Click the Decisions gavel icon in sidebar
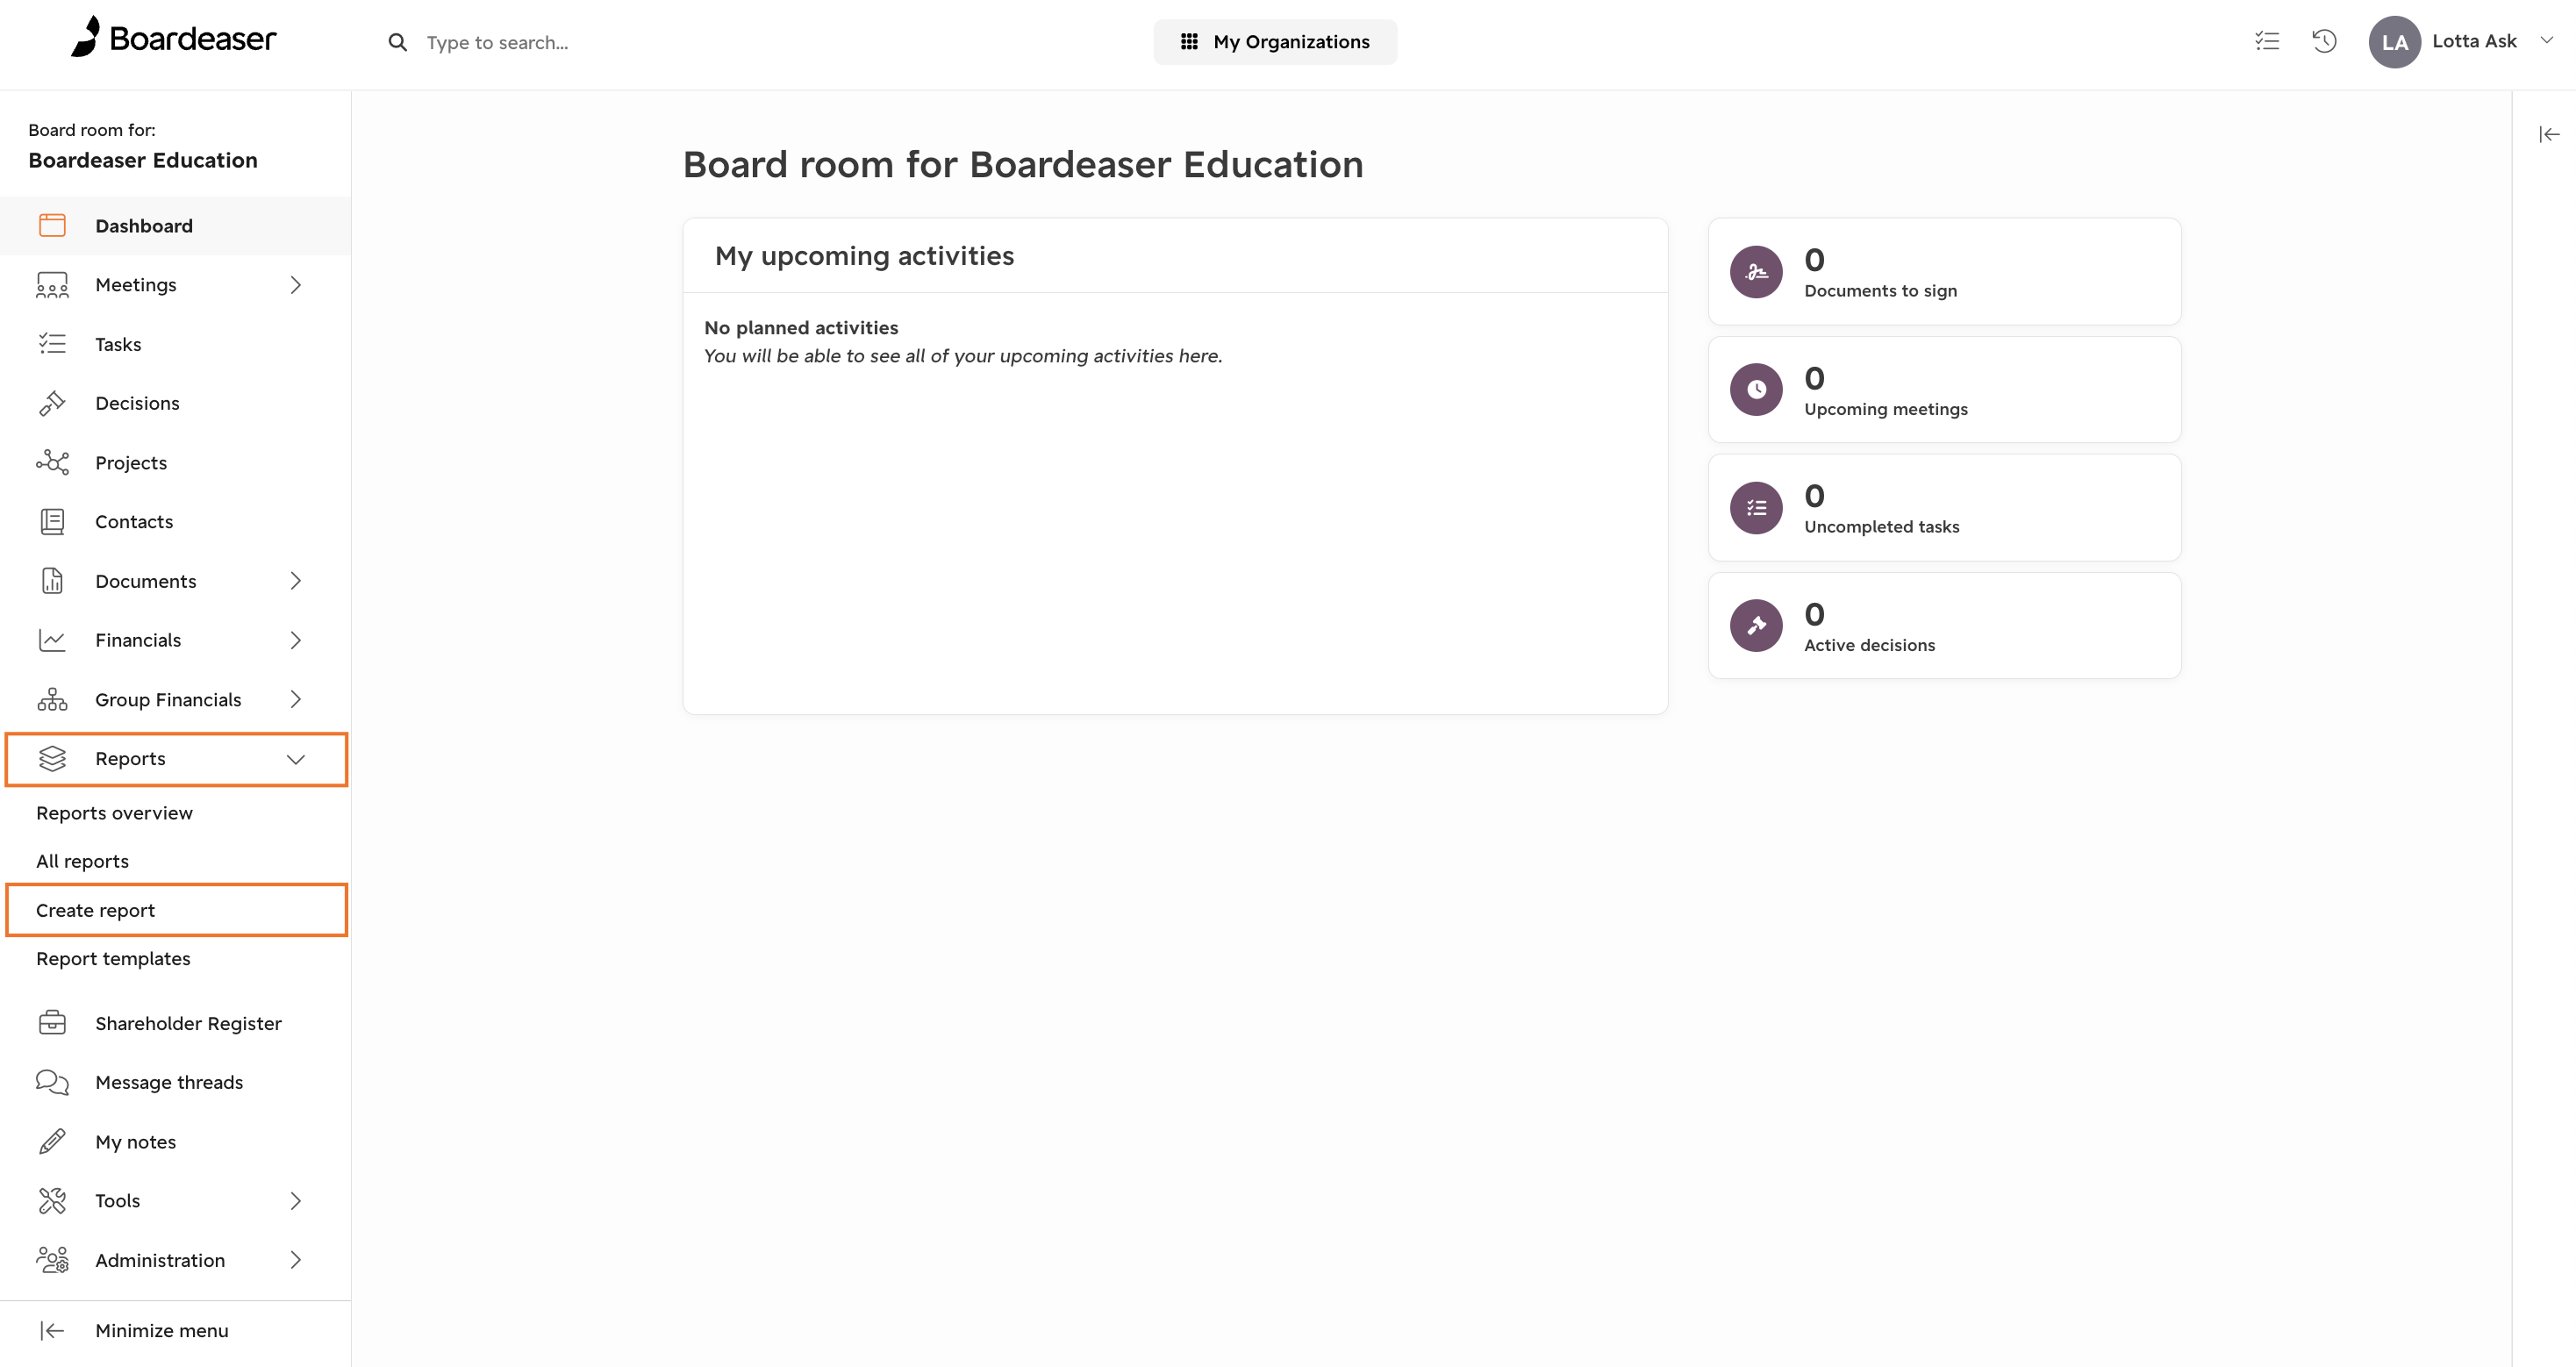 pos(52,403)
